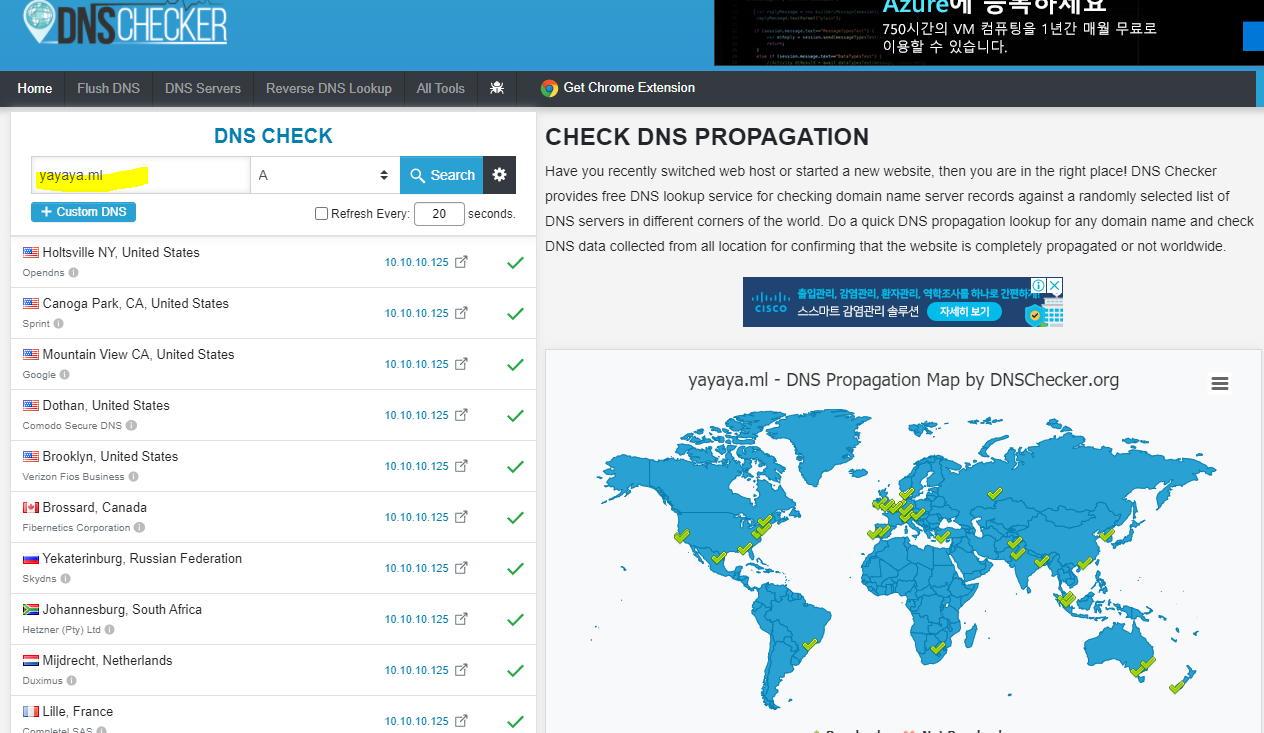The width and height of the screenshot is (1264, 733).
Task: Click the 'CHECK DNS PROPAGATION' heading
Action: [x=707, y=137]
